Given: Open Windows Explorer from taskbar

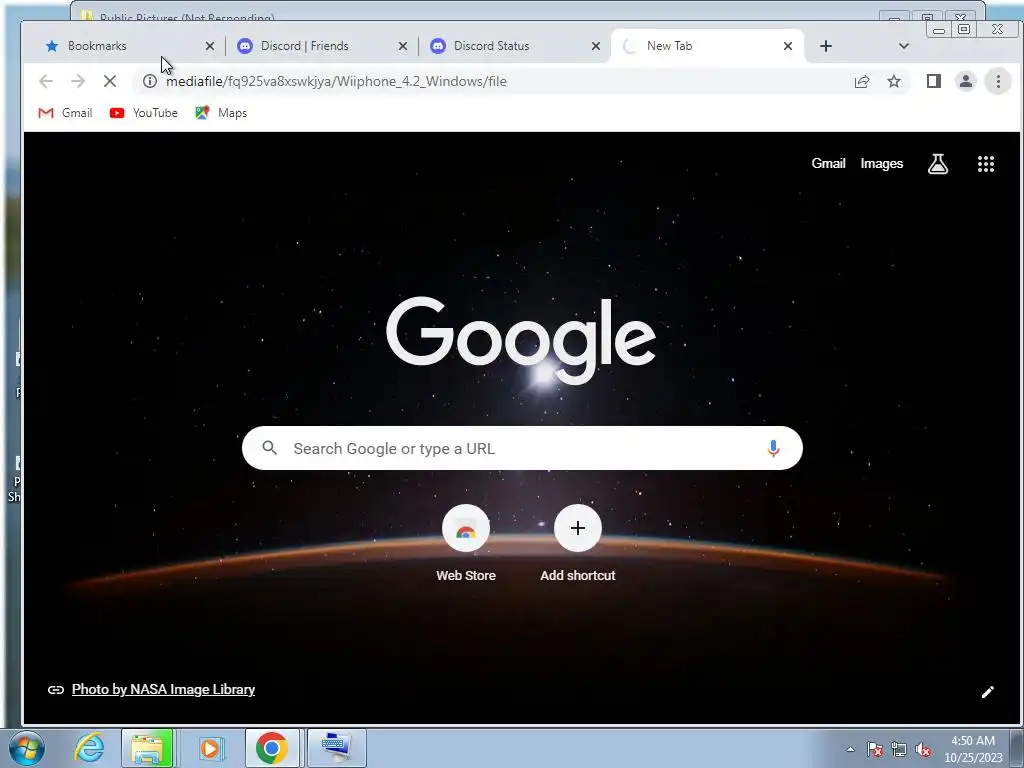Looking at the screenshot, I should 148,748.
